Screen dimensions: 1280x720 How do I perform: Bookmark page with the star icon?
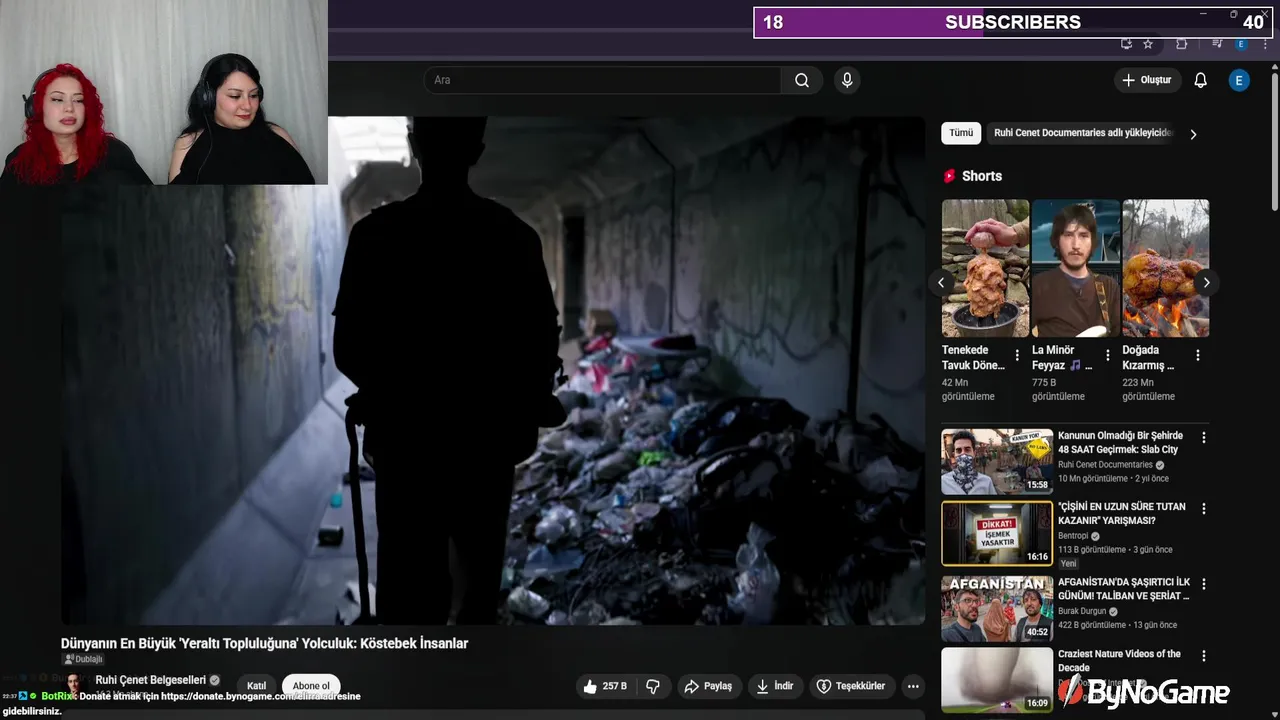click(x=1148, y=44)
